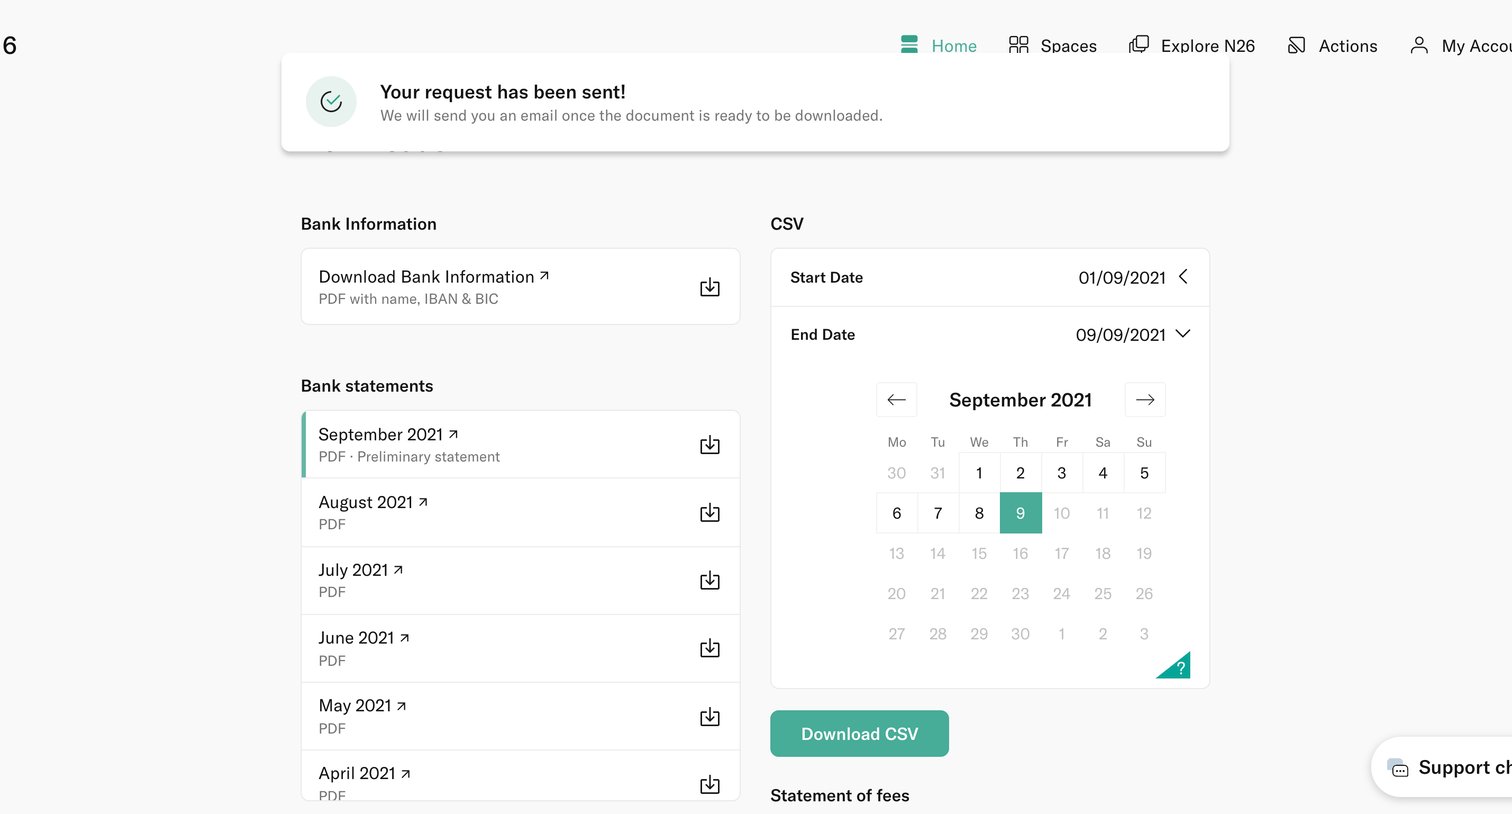Viewport: 1512px width, 814px height.
Task: Select September 2 in calendar
Action: (x=1020, y=473)
